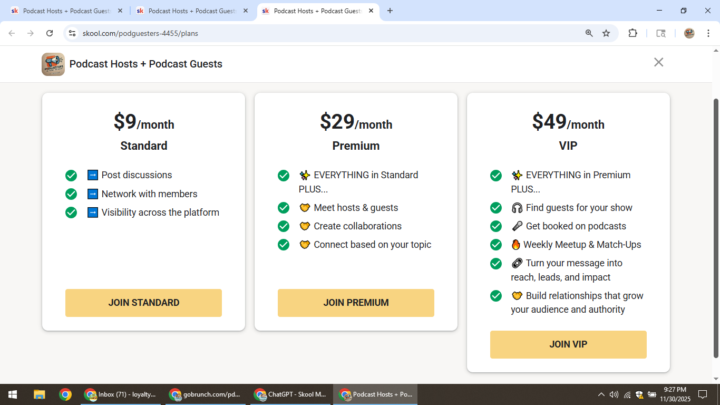Click Turn your message into reach text
Image resolution: width=720 pixels, height=405 pixels.
coord(567,270)
